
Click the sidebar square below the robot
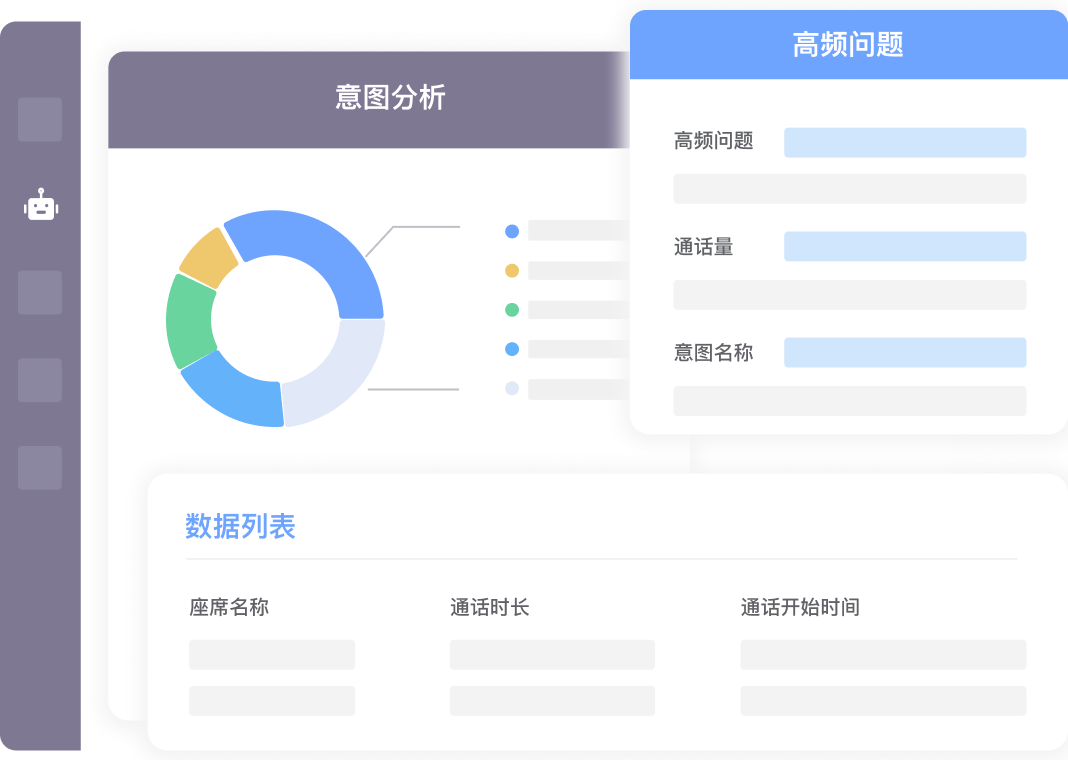40,292
